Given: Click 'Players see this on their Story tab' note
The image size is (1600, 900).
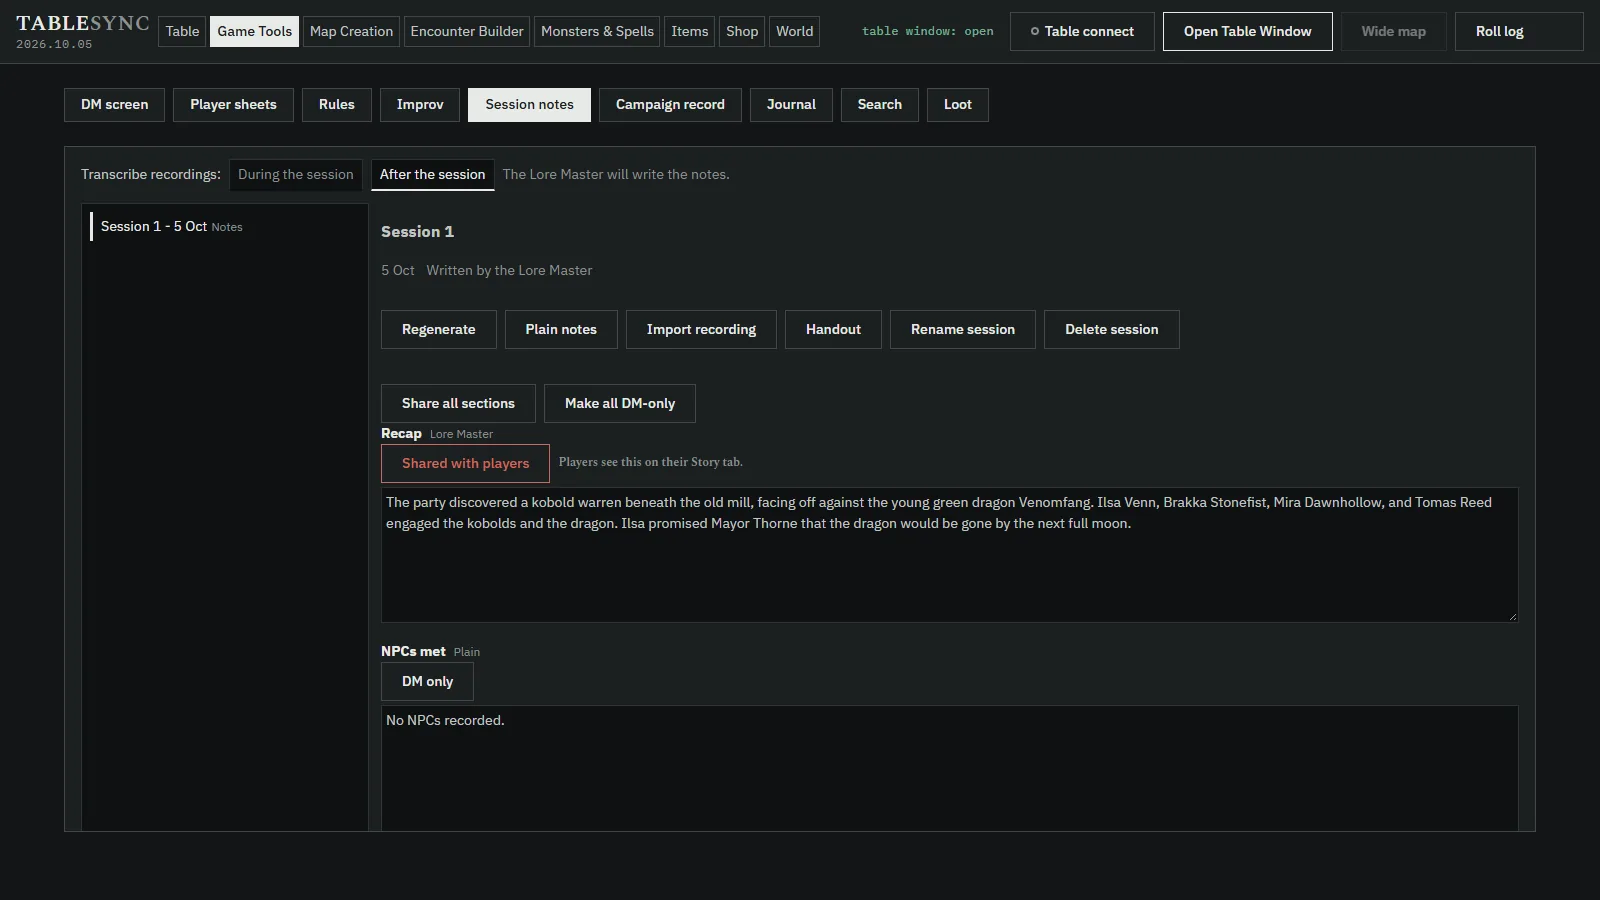Looking at the screenshot, I should coord(650,462).
